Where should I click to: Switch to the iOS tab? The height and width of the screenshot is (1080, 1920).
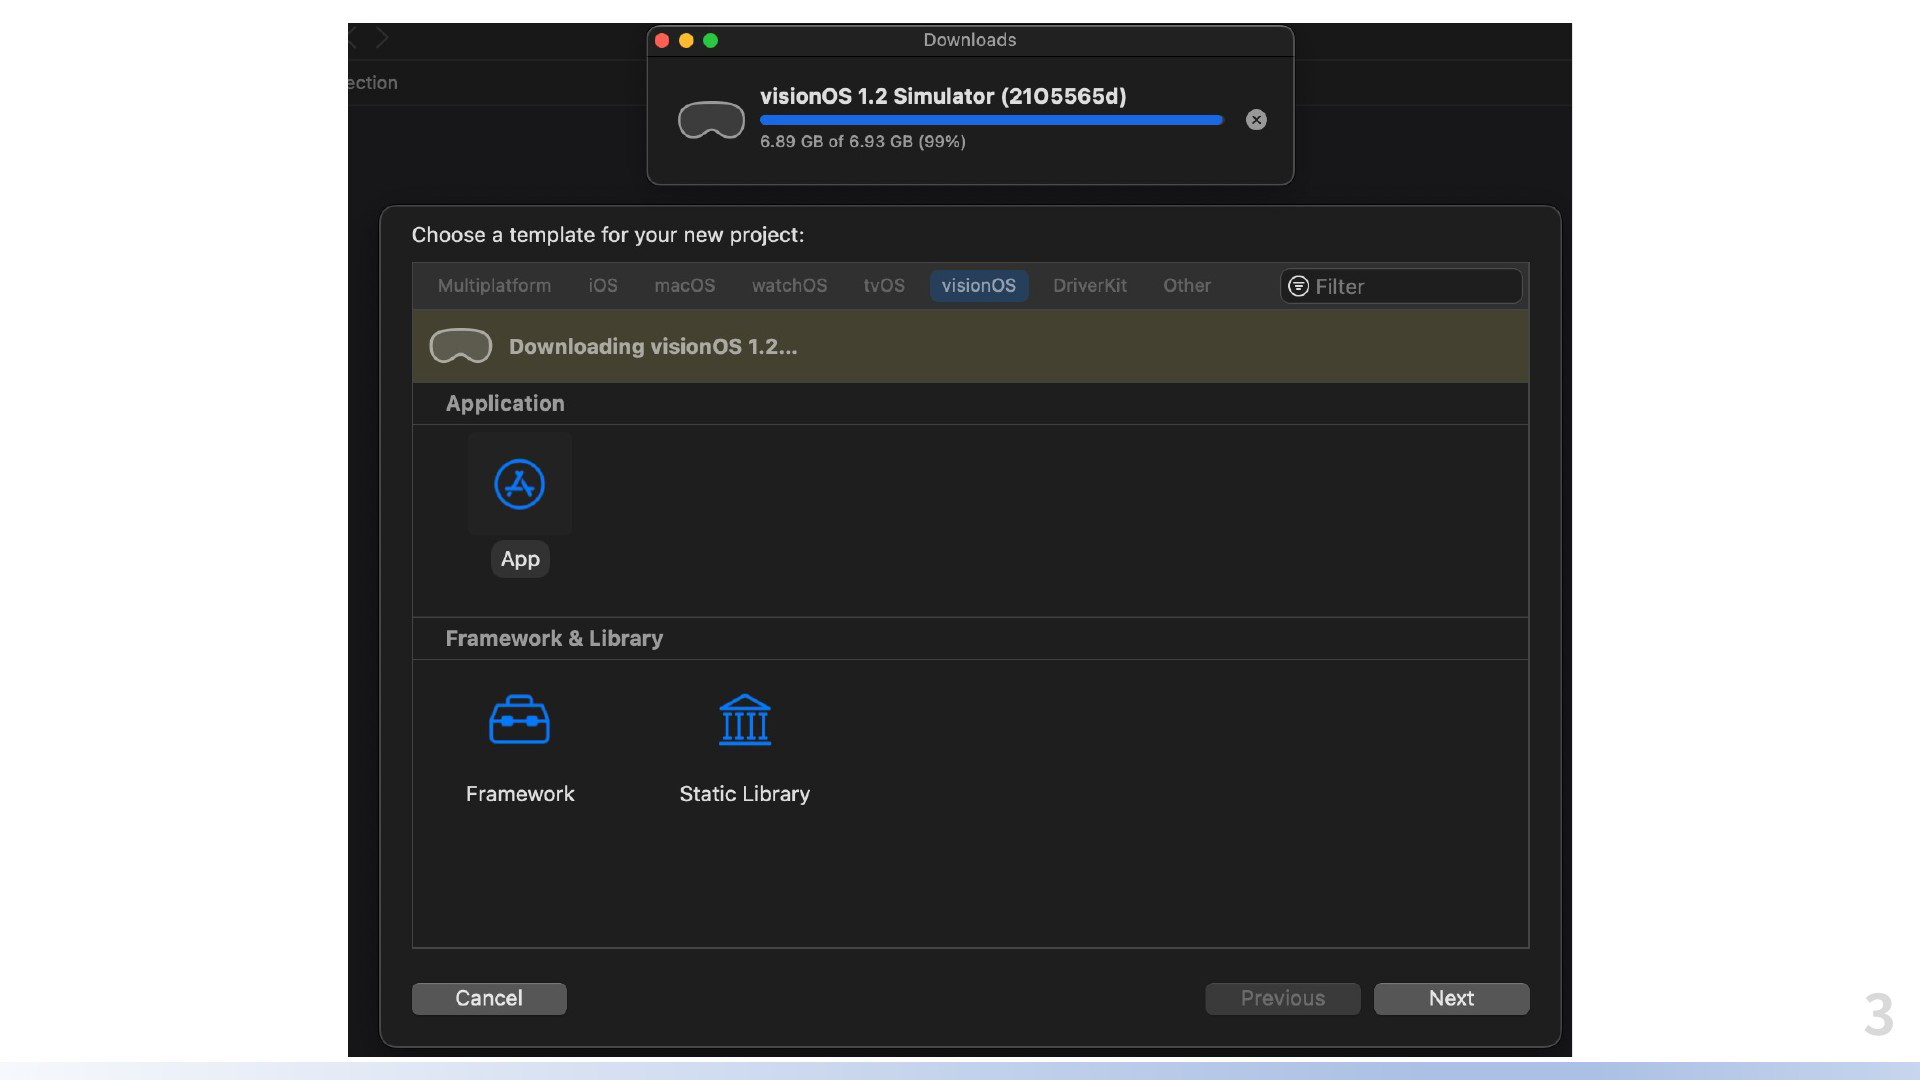pyautogui.click(x=603, y=286)
